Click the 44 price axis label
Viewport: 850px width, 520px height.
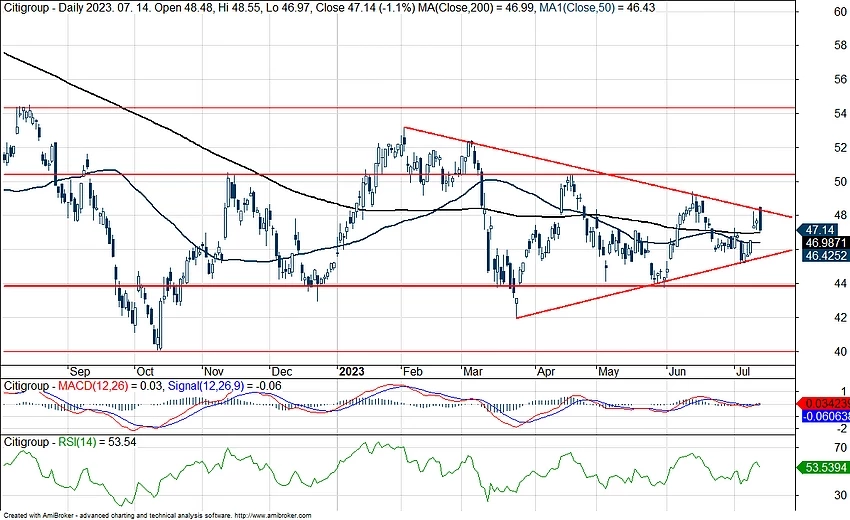pos(840,284)
